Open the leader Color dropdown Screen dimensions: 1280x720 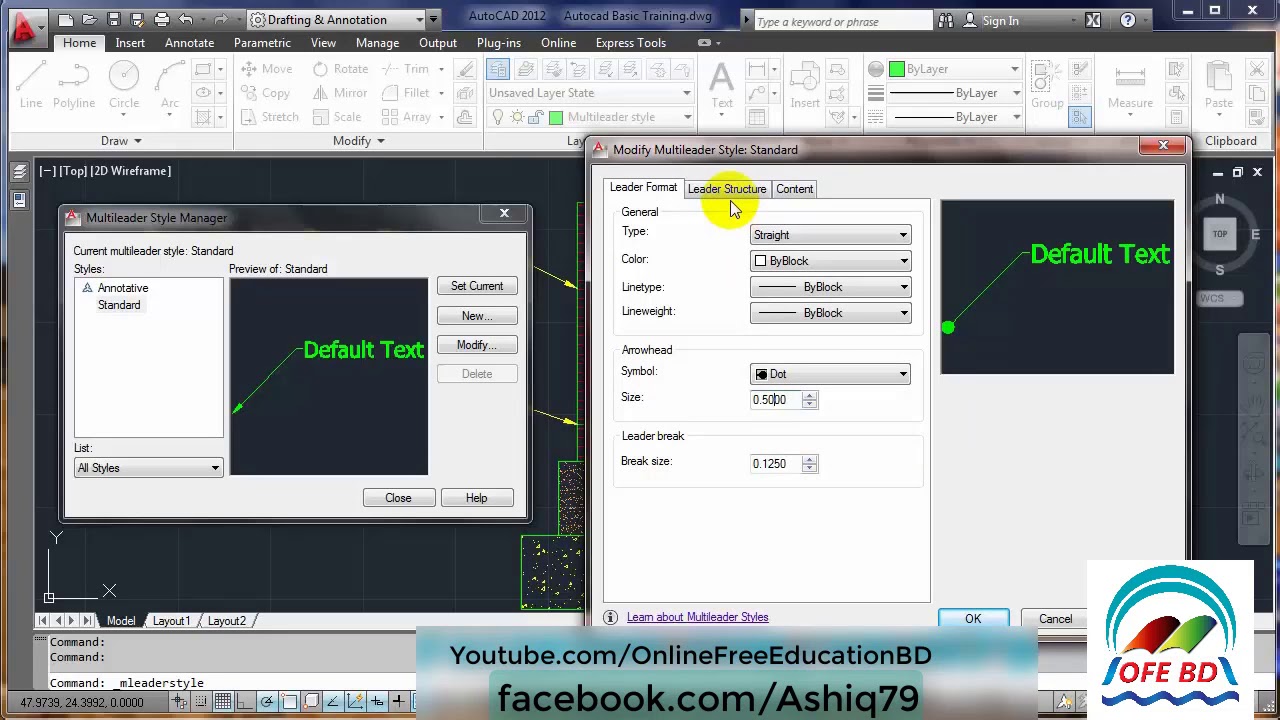pos(830,261)
